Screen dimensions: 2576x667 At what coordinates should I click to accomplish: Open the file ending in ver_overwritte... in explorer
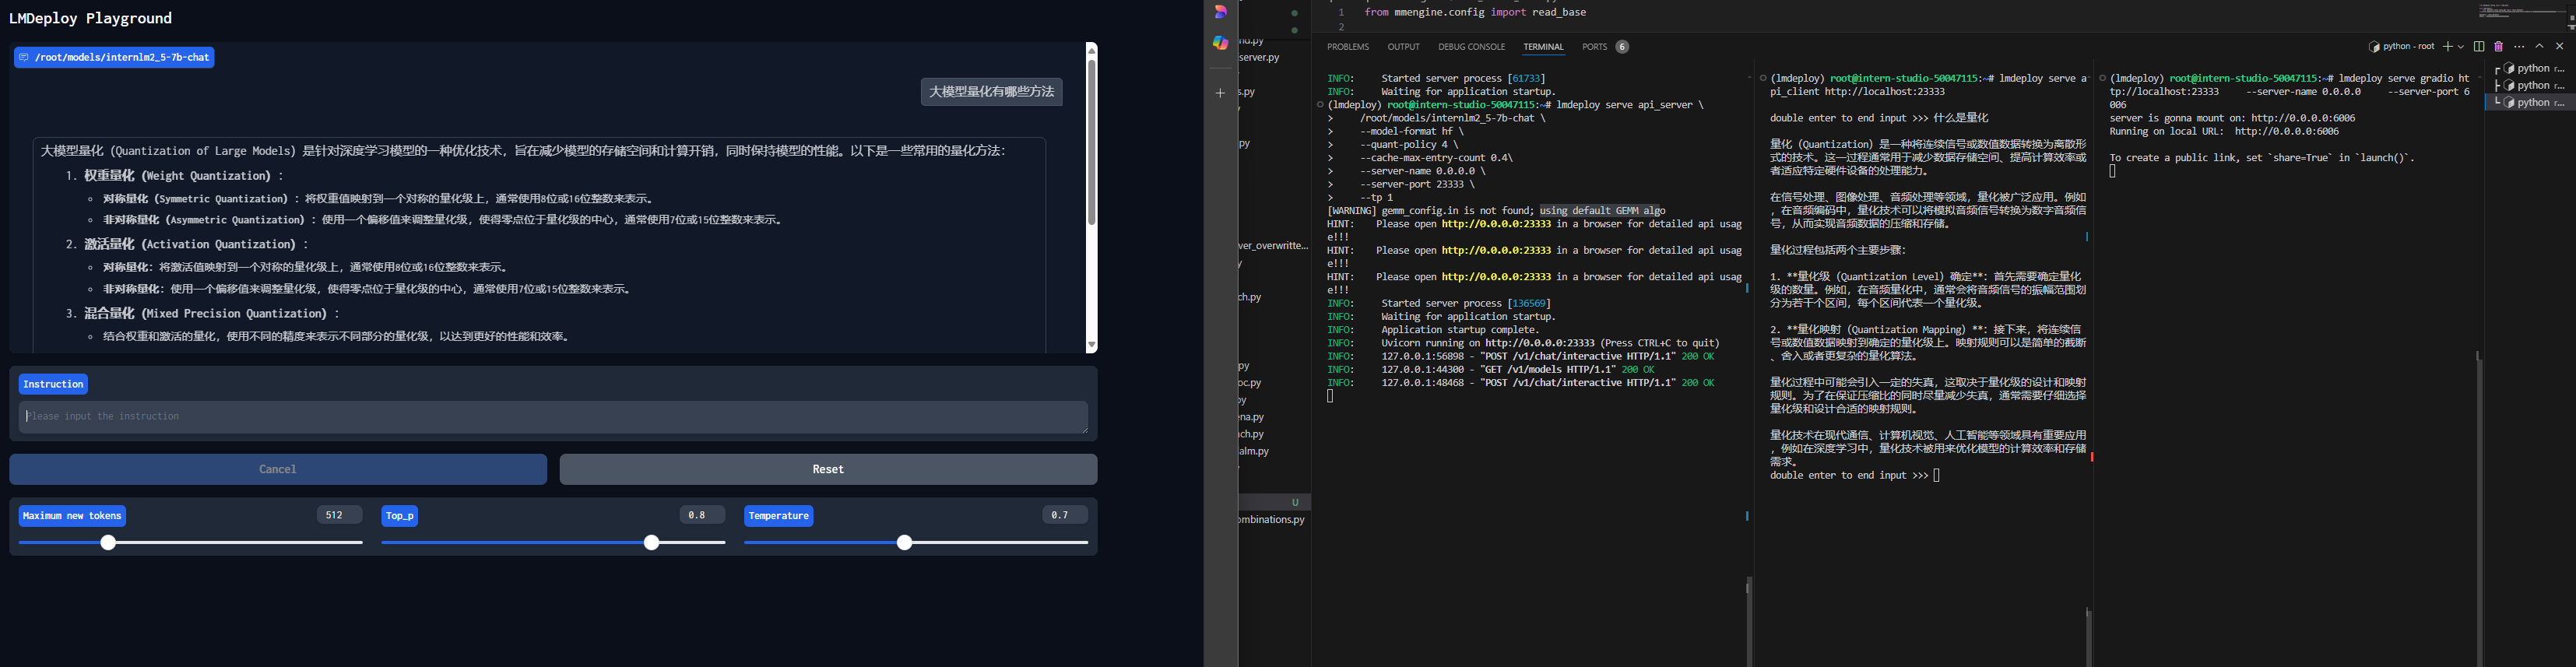[1274, 245]
